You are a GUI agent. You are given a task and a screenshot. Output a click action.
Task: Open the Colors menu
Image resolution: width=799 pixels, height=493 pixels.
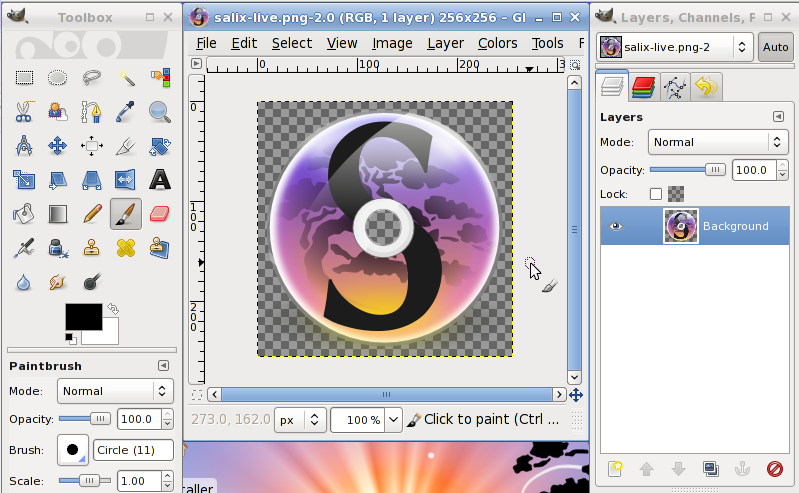coord(497,43)
